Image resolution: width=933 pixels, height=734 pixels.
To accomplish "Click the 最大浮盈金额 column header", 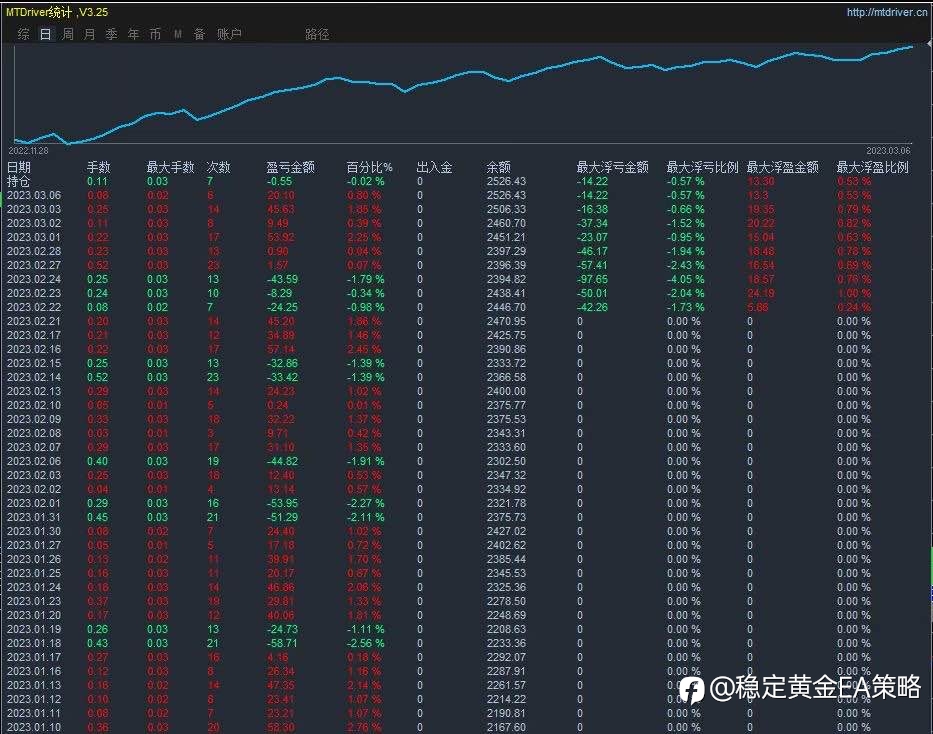I will pyautogui.click(x=782, y=167).
